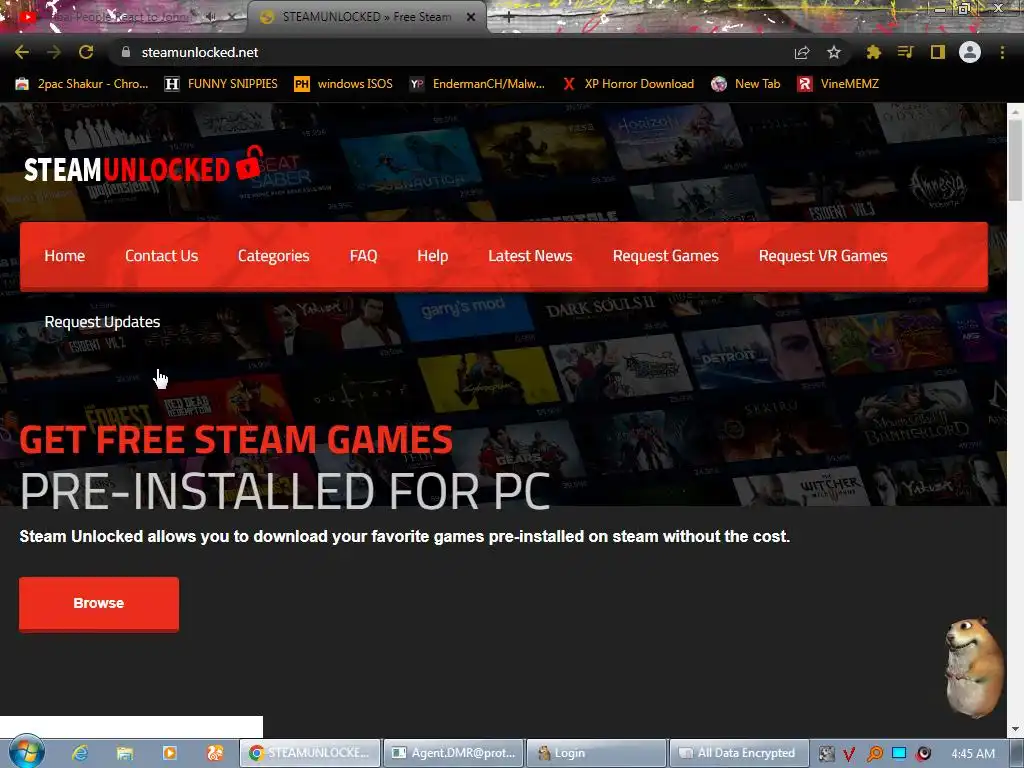
Task: Open Contact Us page
Action: (x=161, y=256)
